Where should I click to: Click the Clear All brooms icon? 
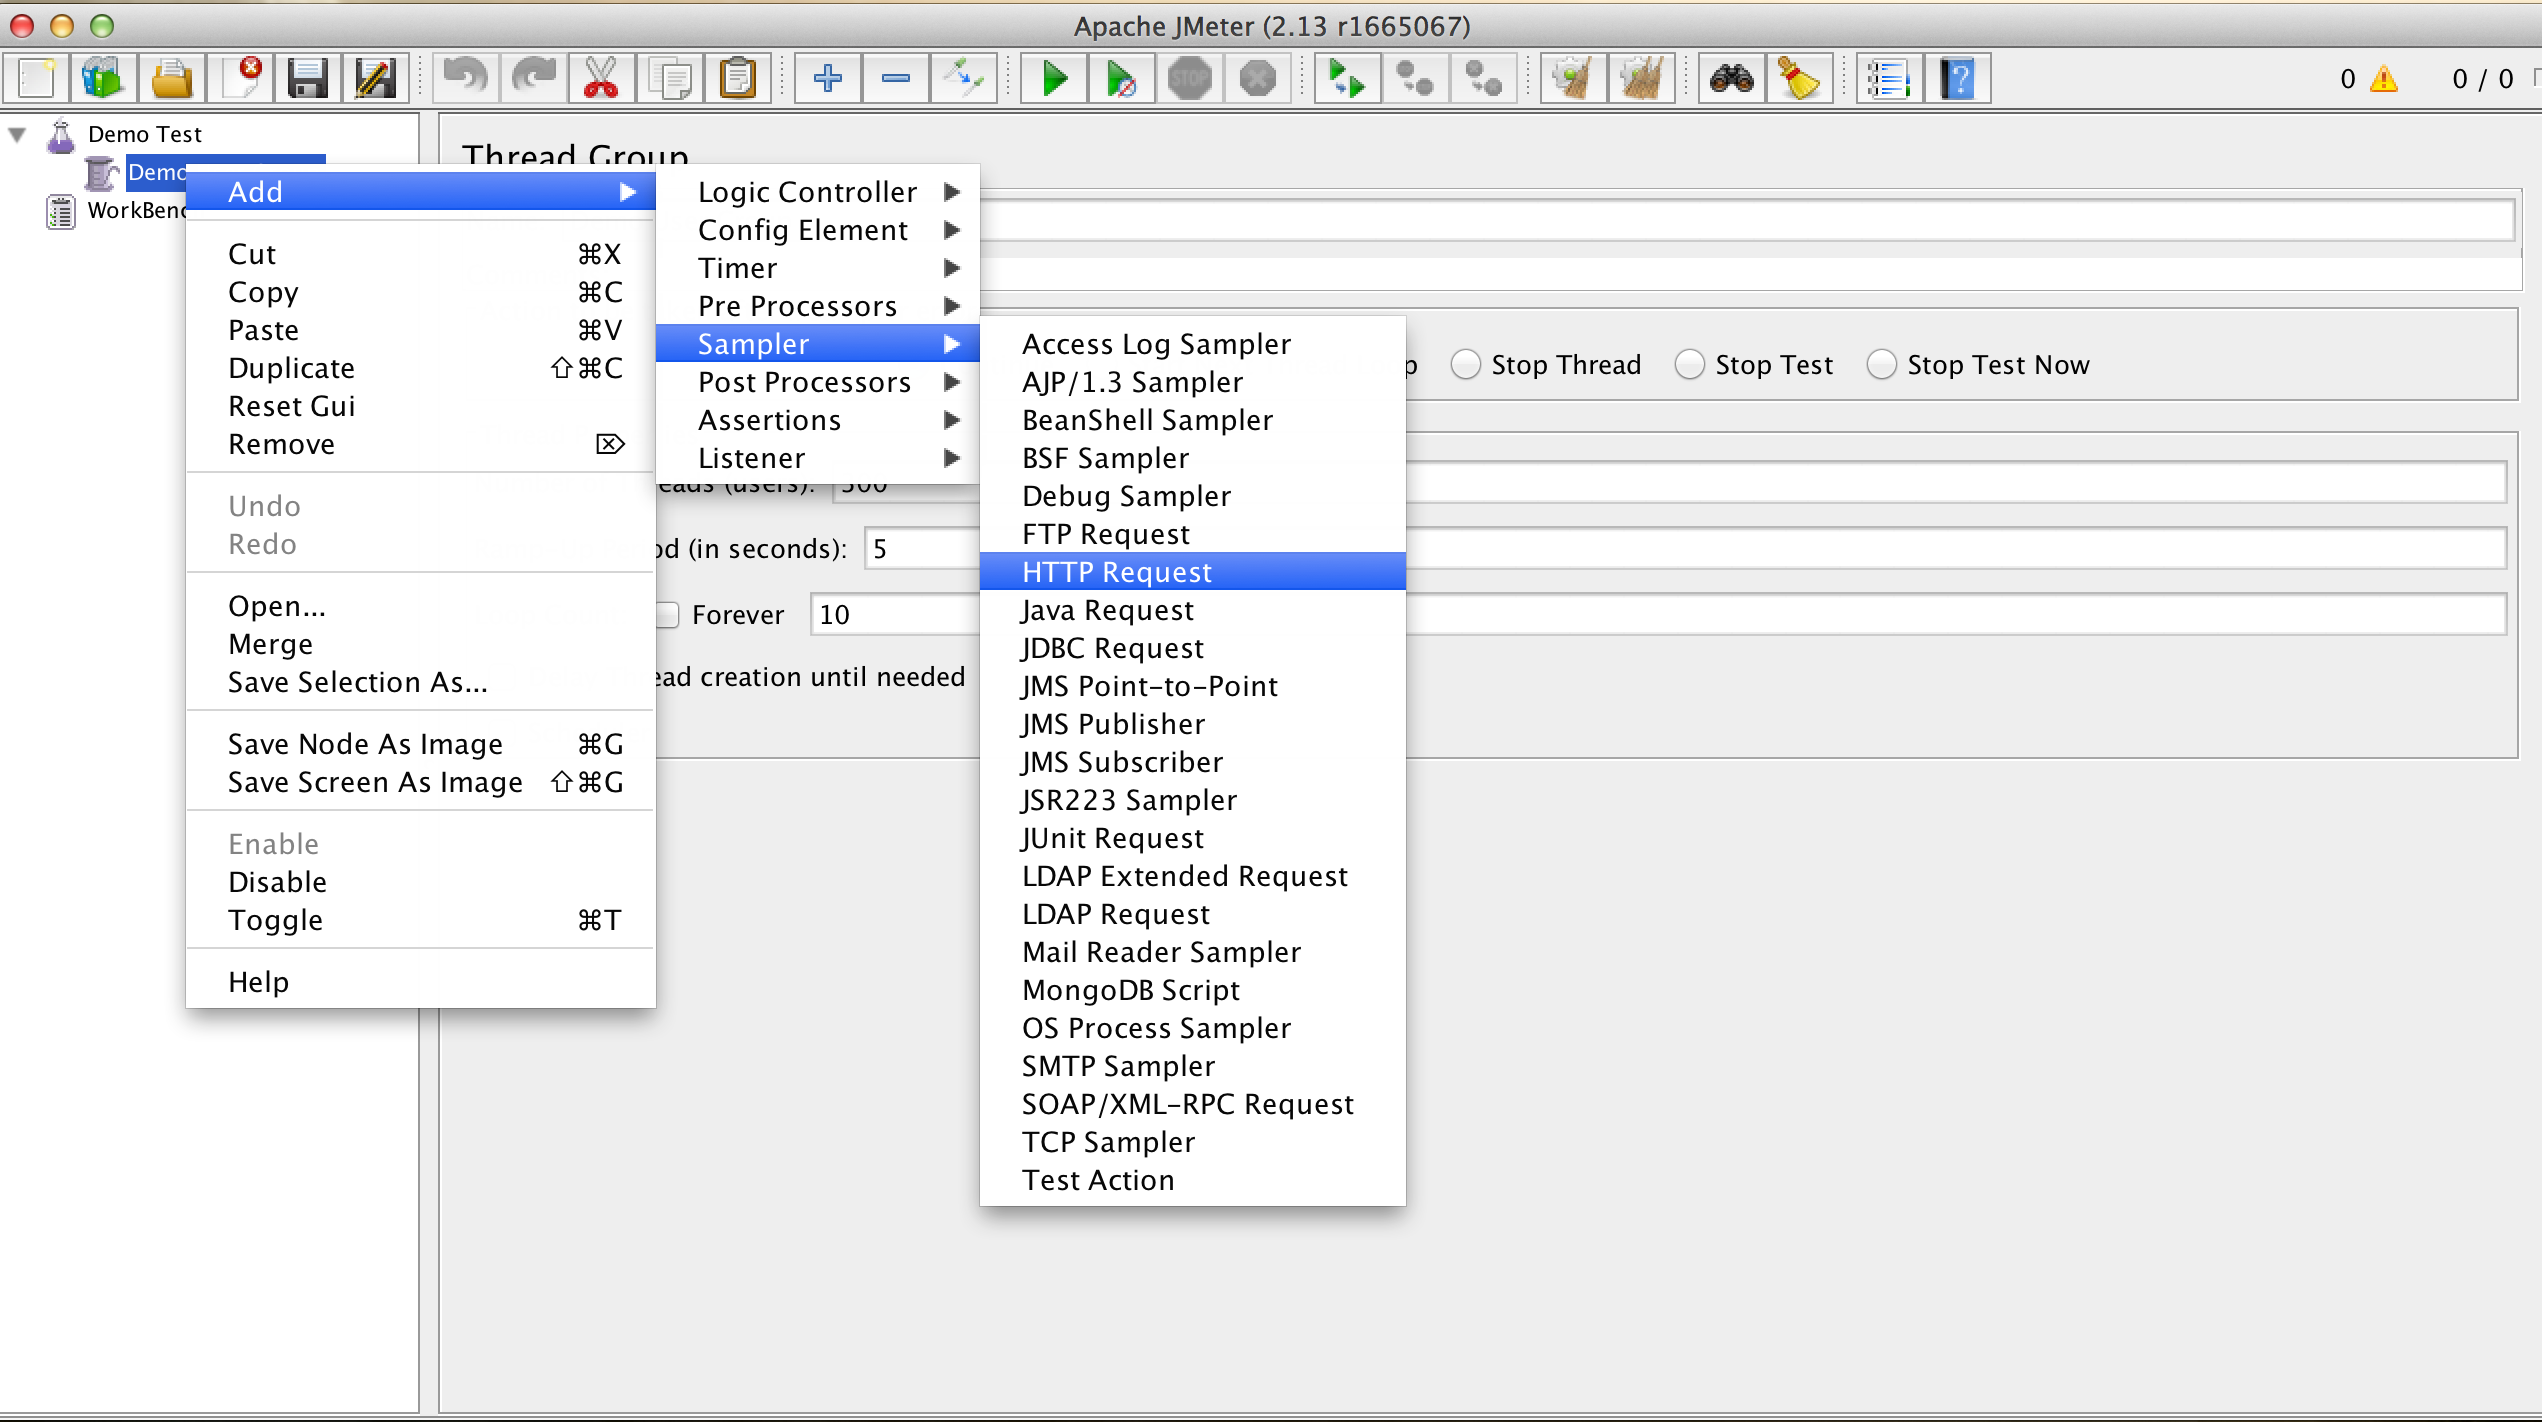[1641, 78]
